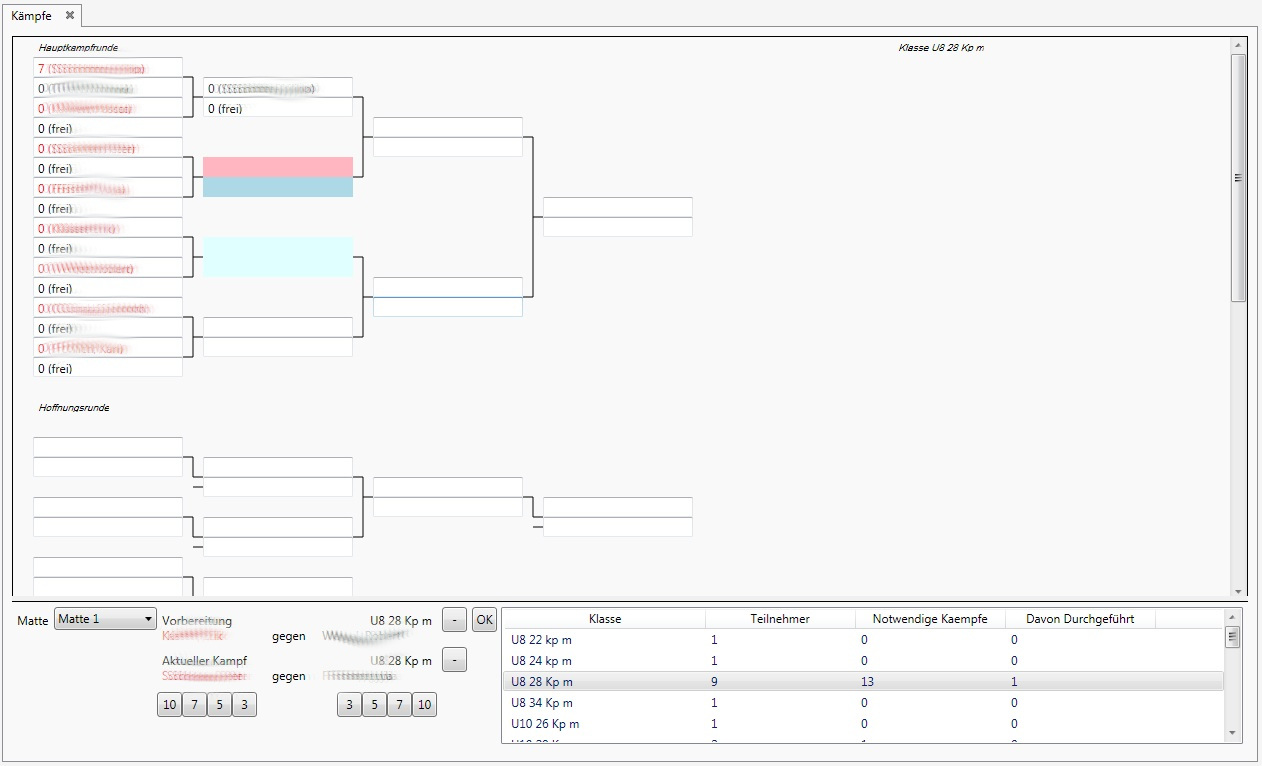
Task: Sort by Teilnehmer column header
Action: (780, 619)
